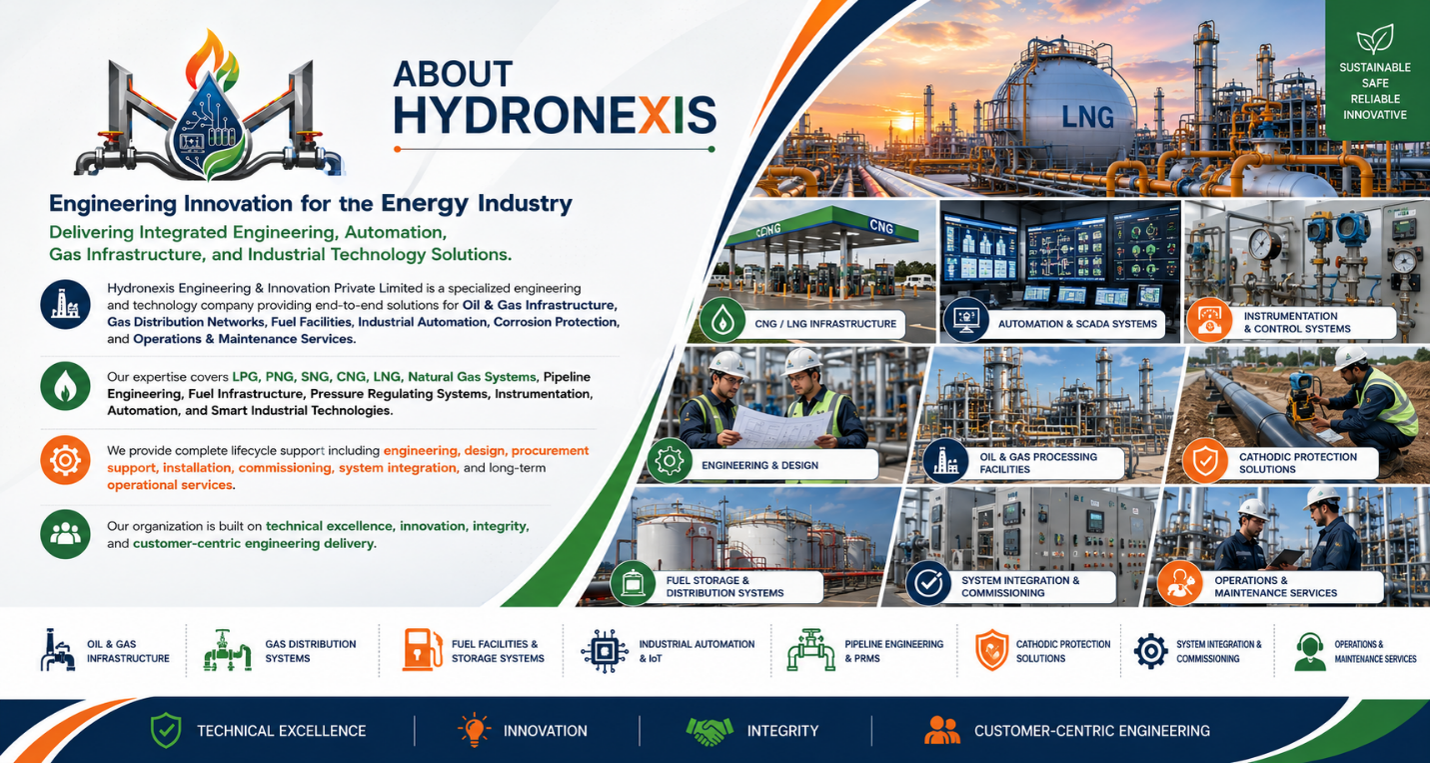1430x763 pixels.
Task: Click the Integrity handshake icon
Action: 710,731
